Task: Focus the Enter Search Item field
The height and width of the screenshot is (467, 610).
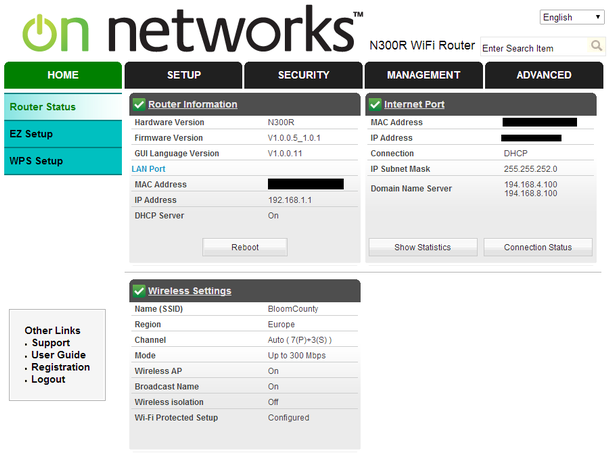Action: [534, 48]
